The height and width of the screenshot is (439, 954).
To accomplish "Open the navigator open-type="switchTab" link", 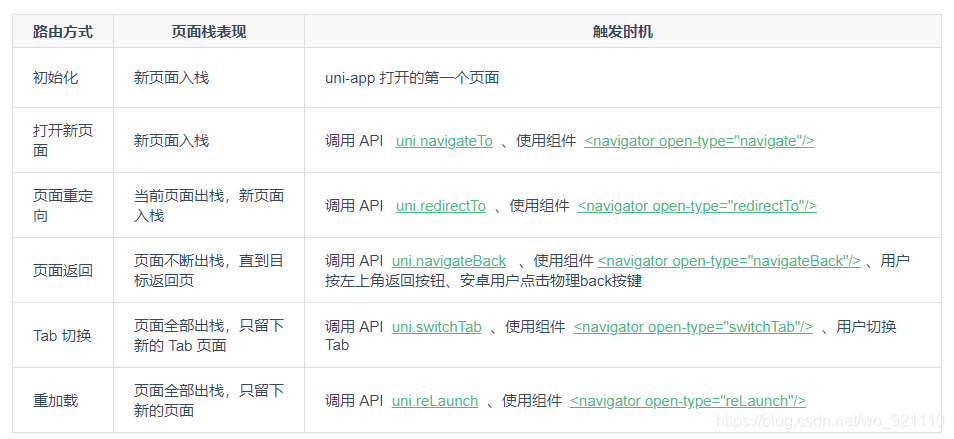I will [693, 327].
